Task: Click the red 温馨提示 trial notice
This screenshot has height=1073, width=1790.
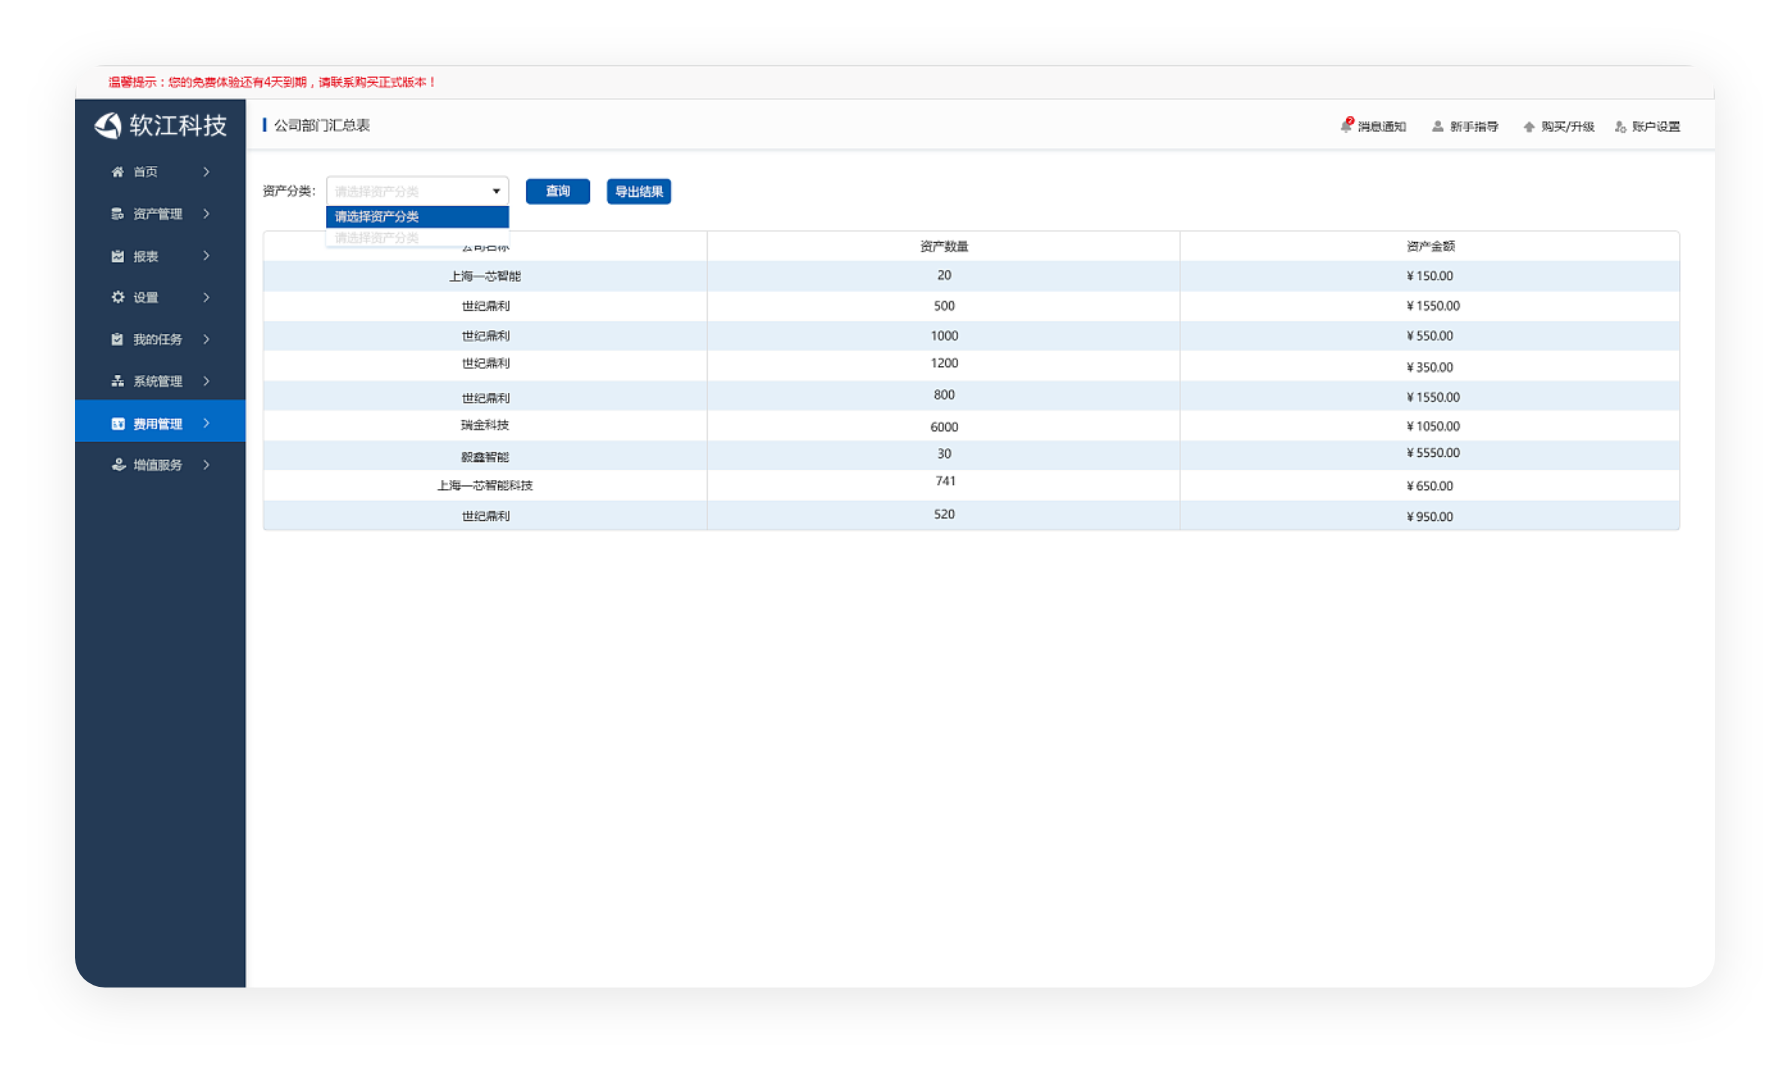Action: coord(272,82)
